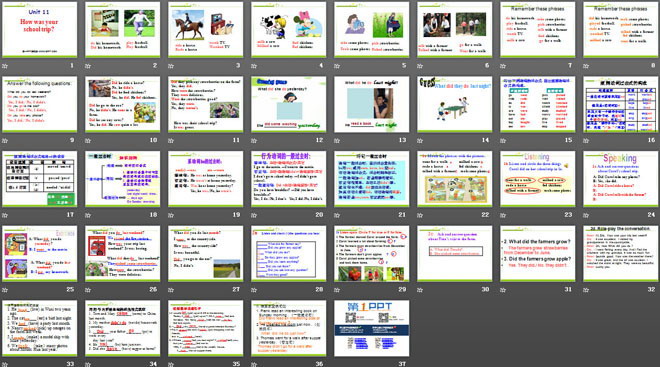Image resolution: width=660 pixels, height=367 pixels.
Task: Click the animation star icon under slide 17
Action: (5, 215)
